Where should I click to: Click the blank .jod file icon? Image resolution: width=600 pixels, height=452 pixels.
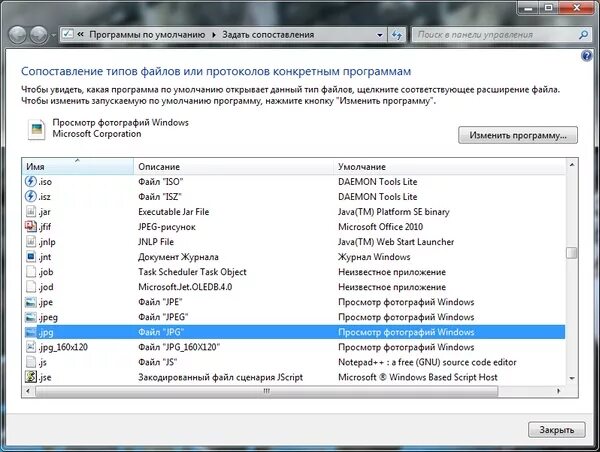[31, 287]
